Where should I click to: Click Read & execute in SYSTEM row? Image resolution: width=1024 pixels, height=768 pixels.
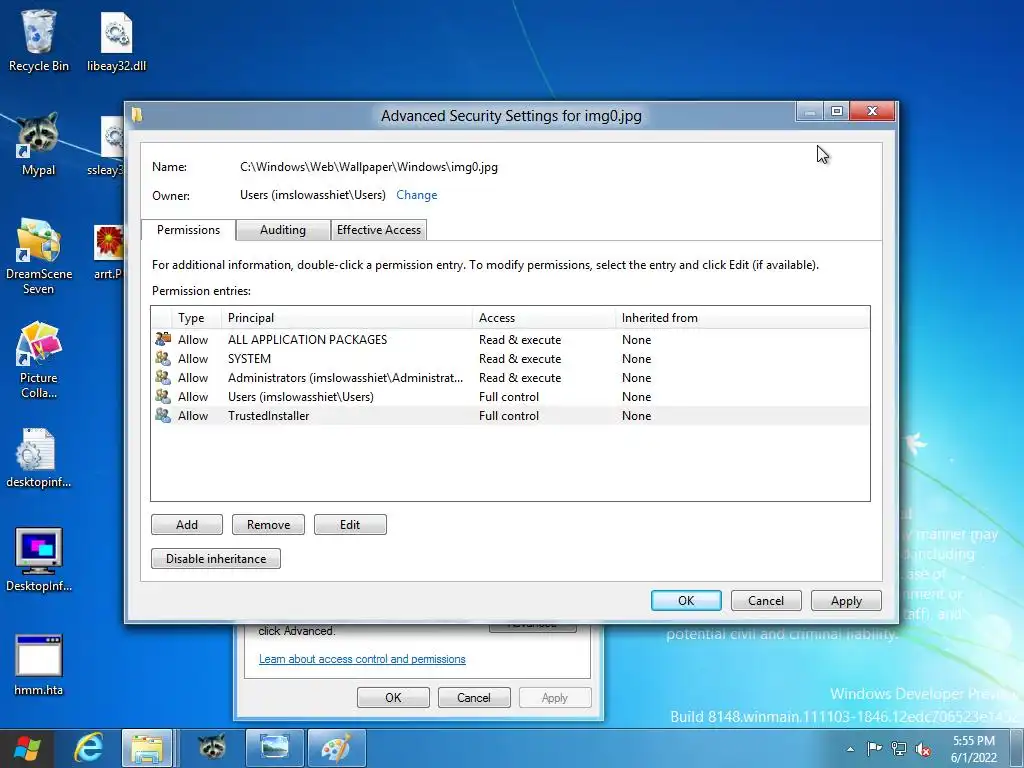point(520,359)
